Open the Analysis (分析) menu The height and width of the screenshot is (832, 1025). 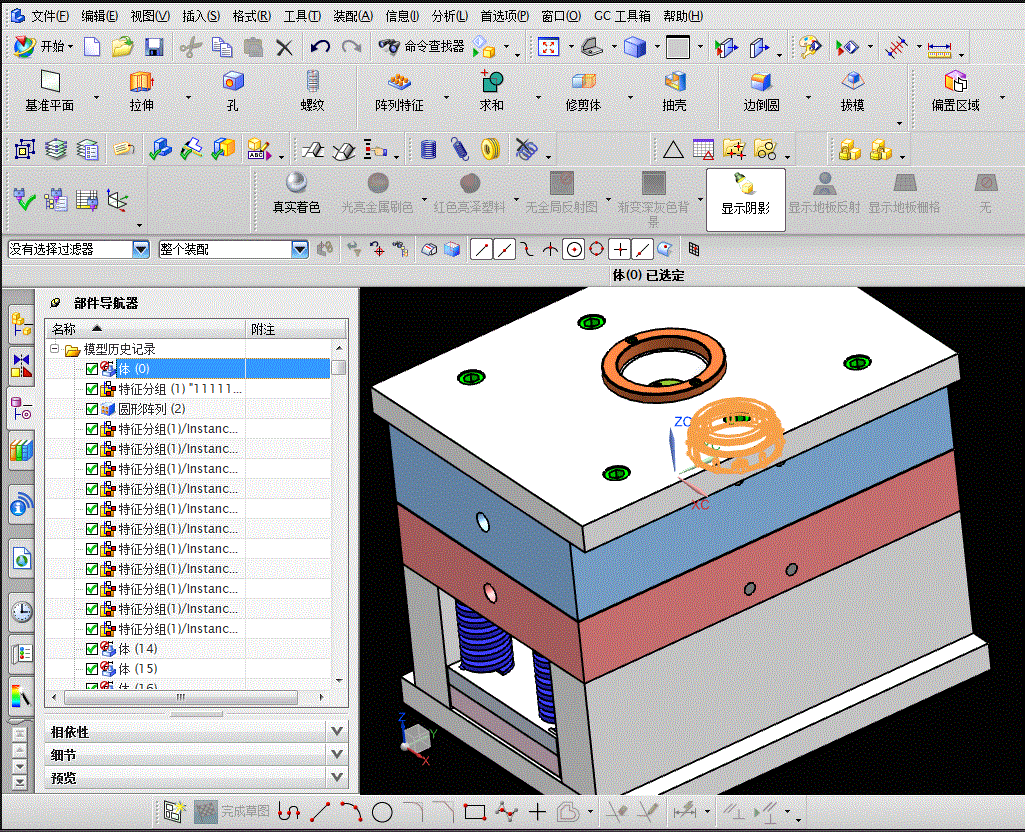(x=450, y=16)
